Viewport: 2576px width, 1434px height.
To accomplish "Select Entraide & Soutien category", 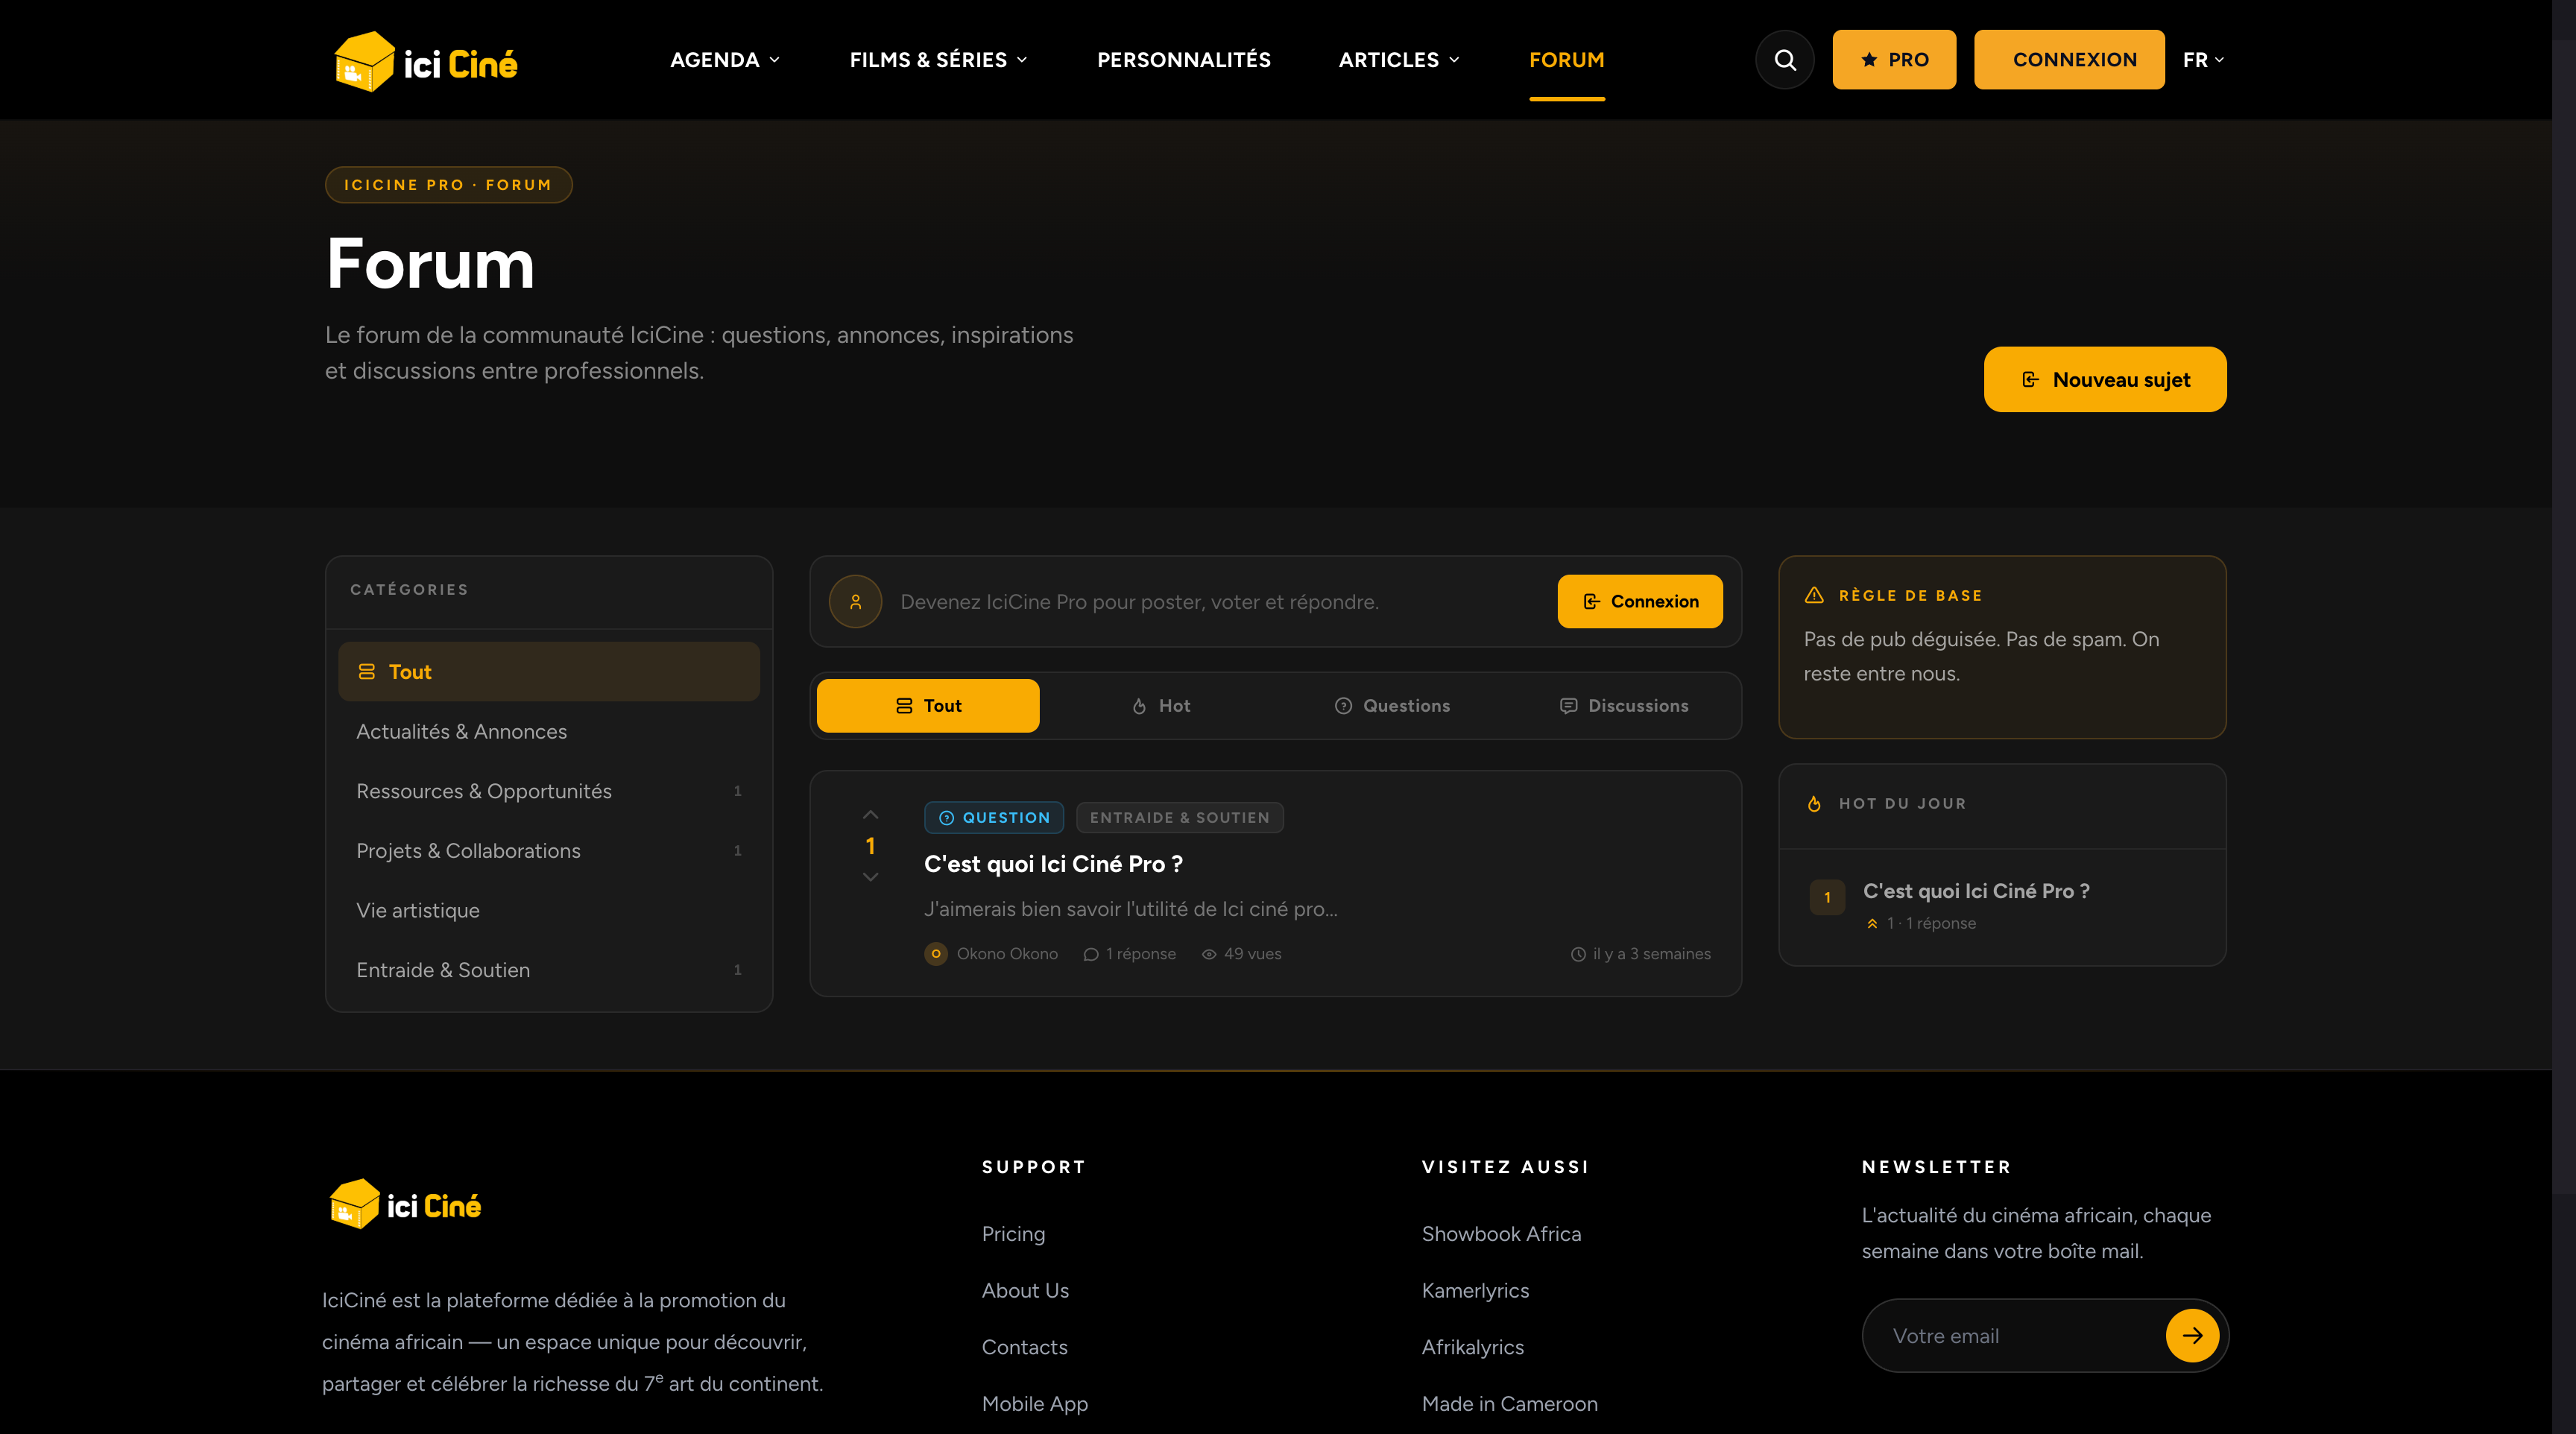I will pyautogui.click(x=549, y=970).
